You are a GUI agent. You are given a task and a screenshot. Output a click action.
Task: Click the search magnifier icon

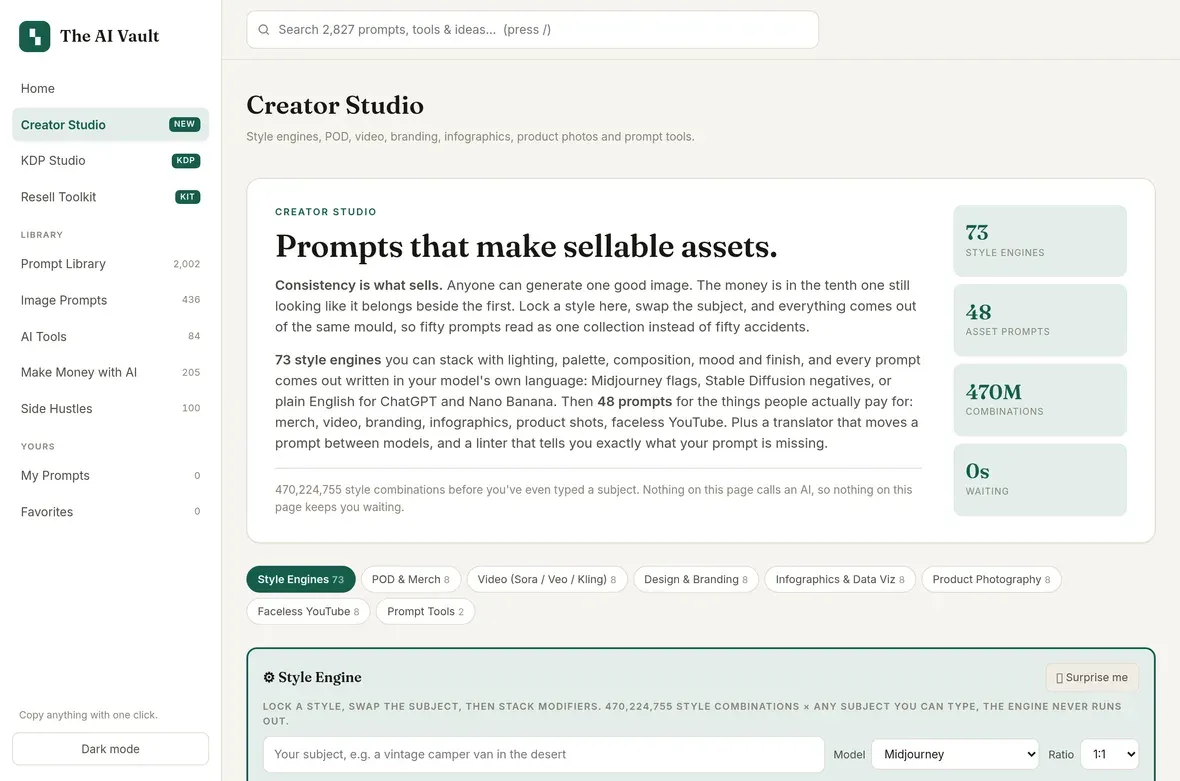[263, 30]
